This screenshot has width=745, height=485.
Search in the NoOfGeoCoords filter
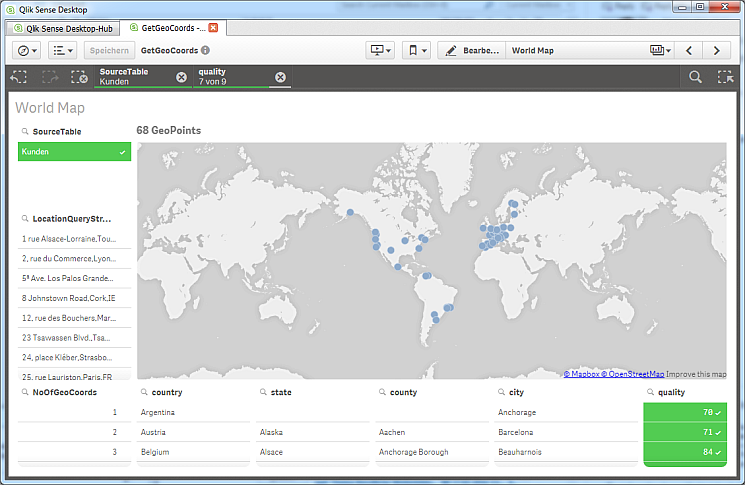tap(25, 392)
